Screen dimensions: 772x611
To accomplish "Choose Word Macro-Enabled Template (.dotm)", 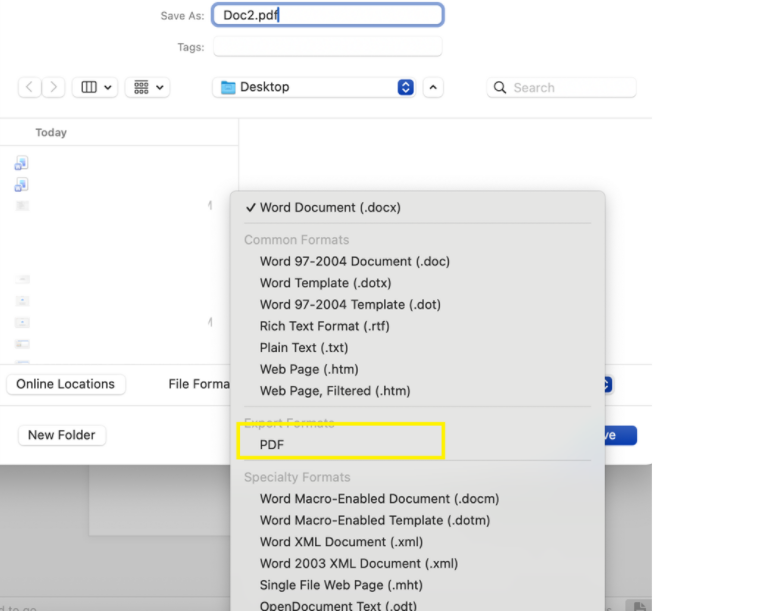I will coord(418,521).
